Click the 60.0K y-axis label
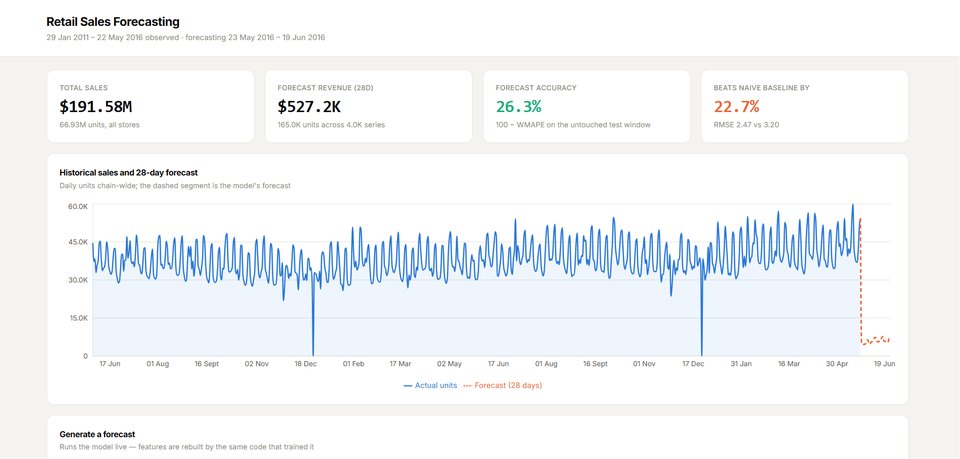This screenshot has width=960, height=459. point(78,207)
